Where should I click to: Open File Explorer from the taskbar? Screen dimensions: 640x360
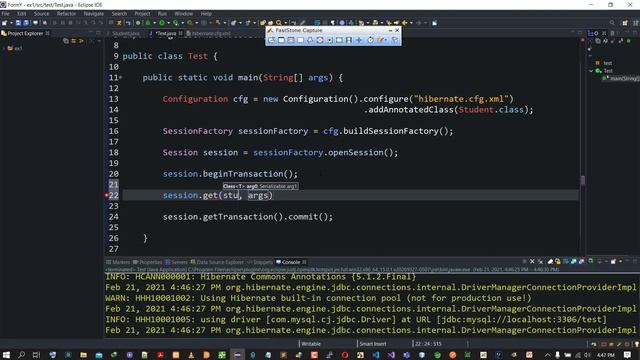[83, 355]
